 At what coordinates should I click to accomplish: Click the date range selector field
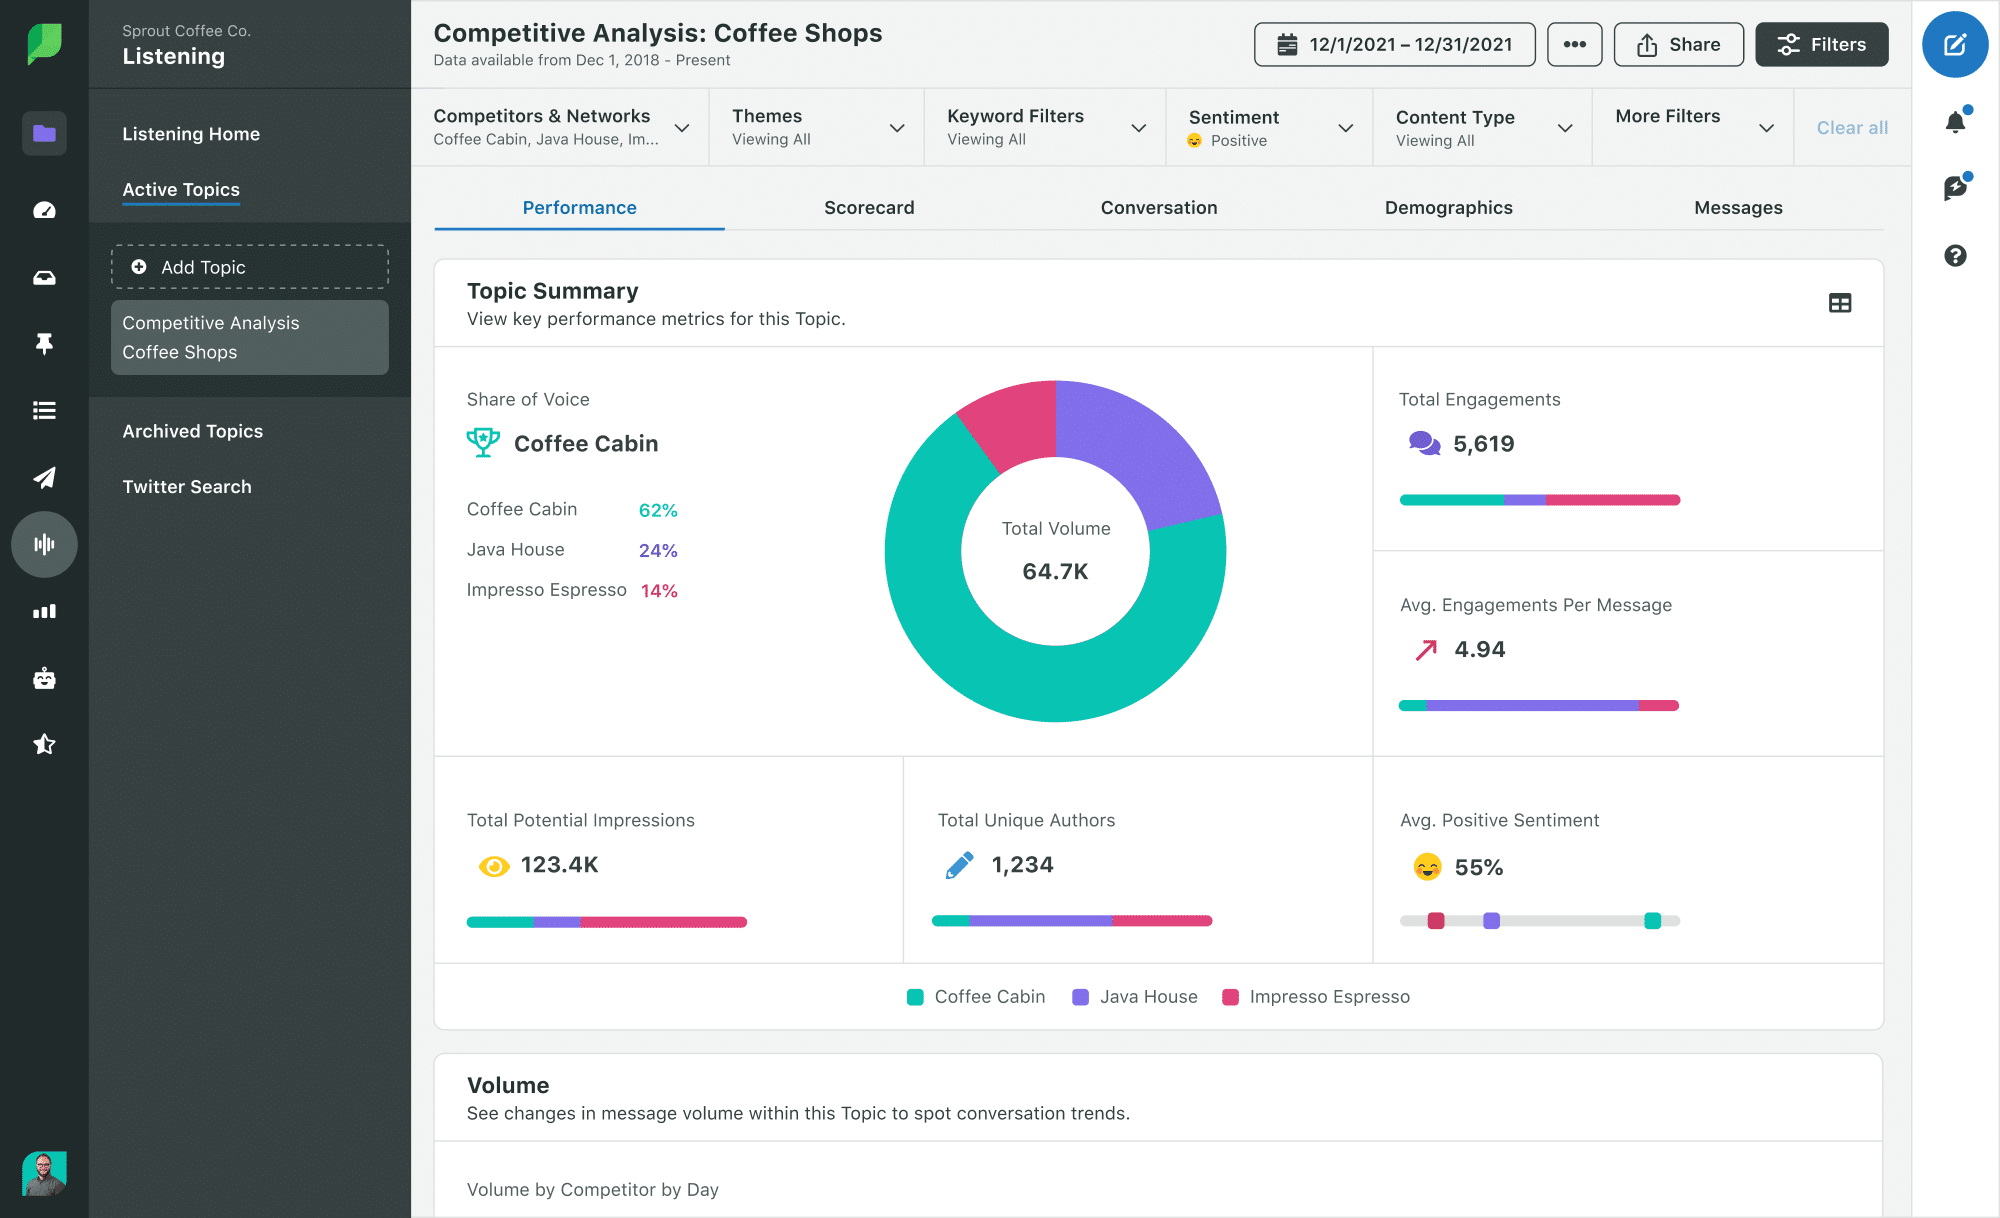tap(1391, 43)
